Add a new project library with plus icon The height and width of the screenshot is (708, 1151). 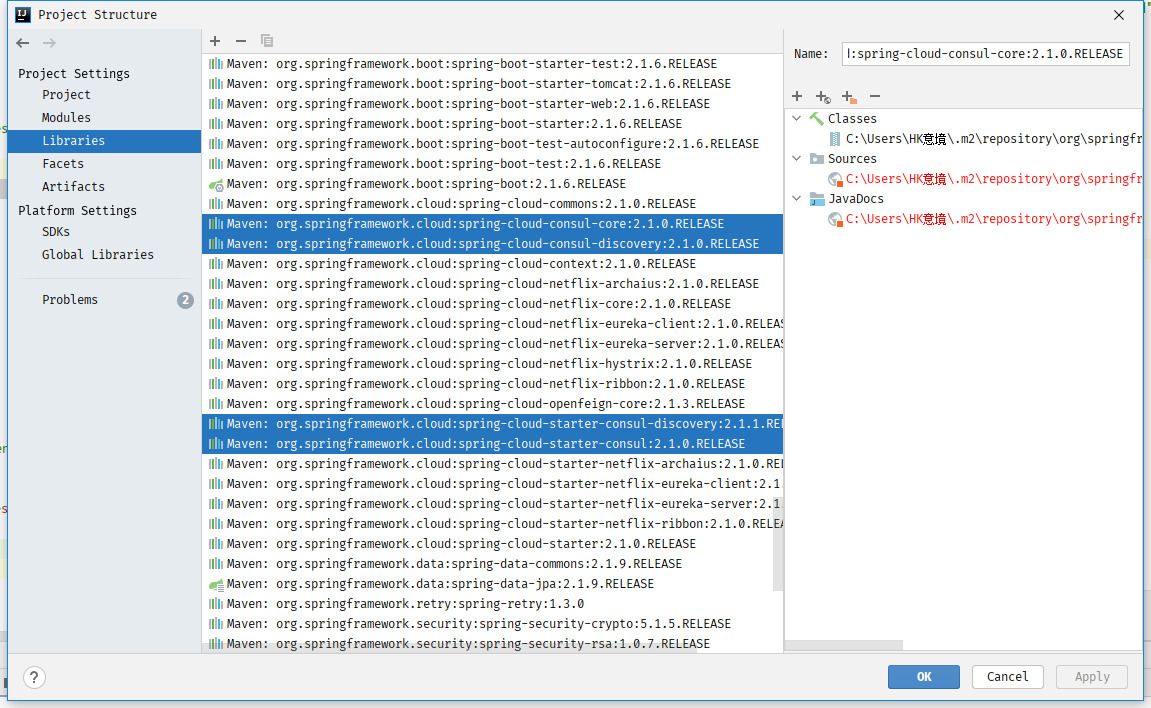215,41
